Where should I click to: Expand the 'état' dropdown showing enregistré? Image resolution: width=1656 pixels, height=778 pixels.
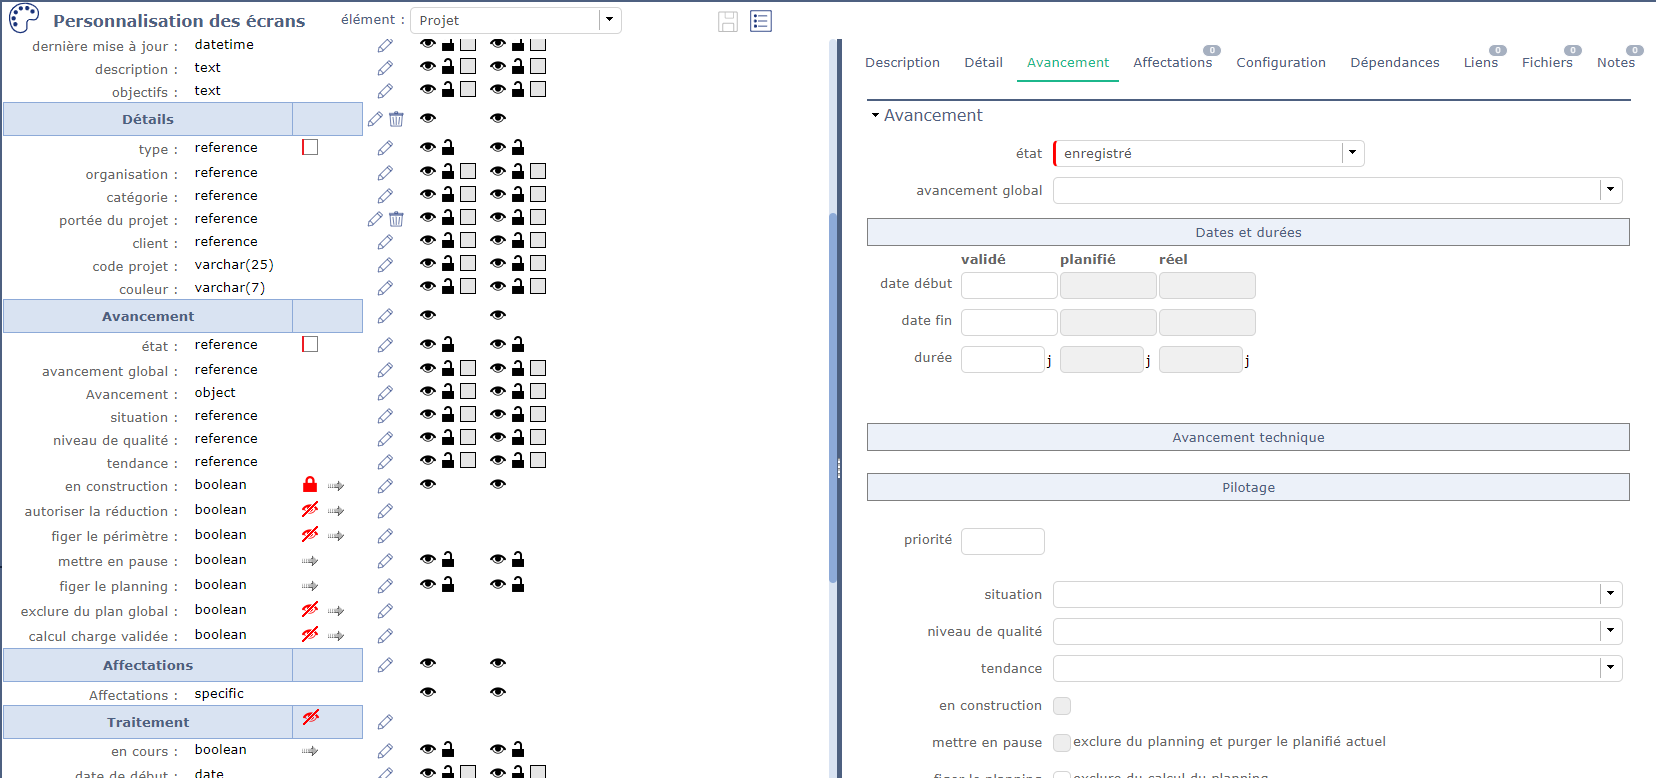pyautogui.click(x=1352, y=153)
